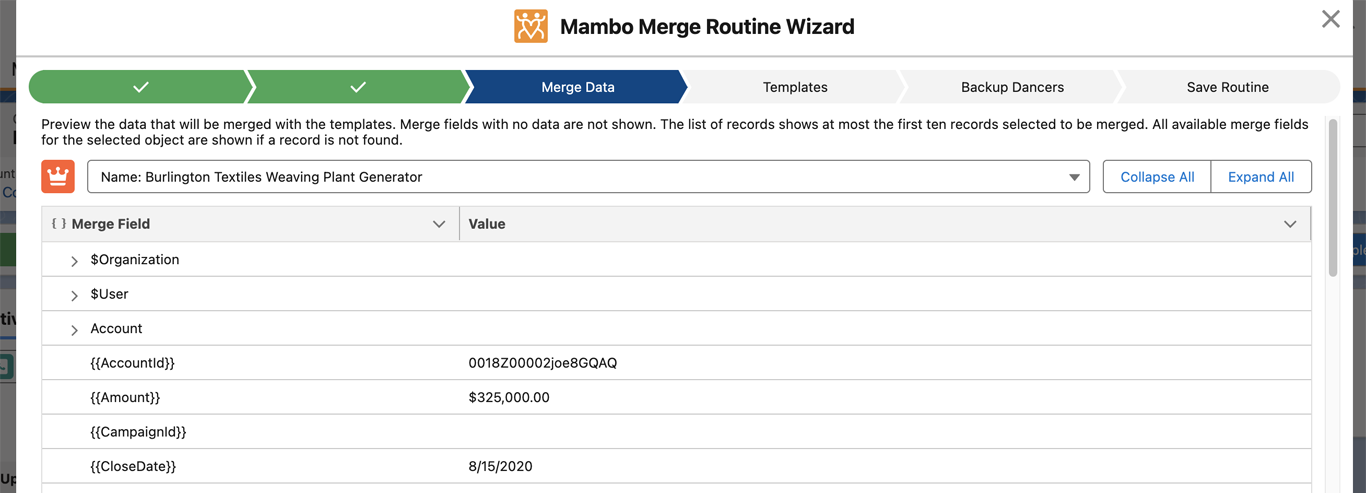The width and height of the screenshot is (1366, 493).
Task: Close the Mambo Merge Routine Wizard
Action: 1330,19
